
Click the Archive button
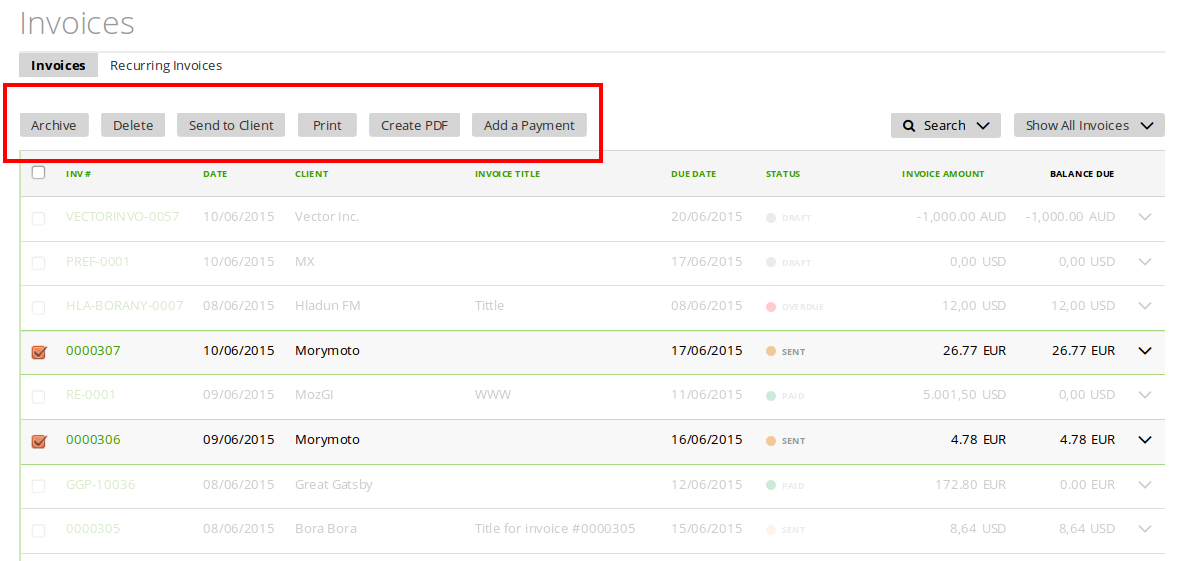click(x=54, y=125)
